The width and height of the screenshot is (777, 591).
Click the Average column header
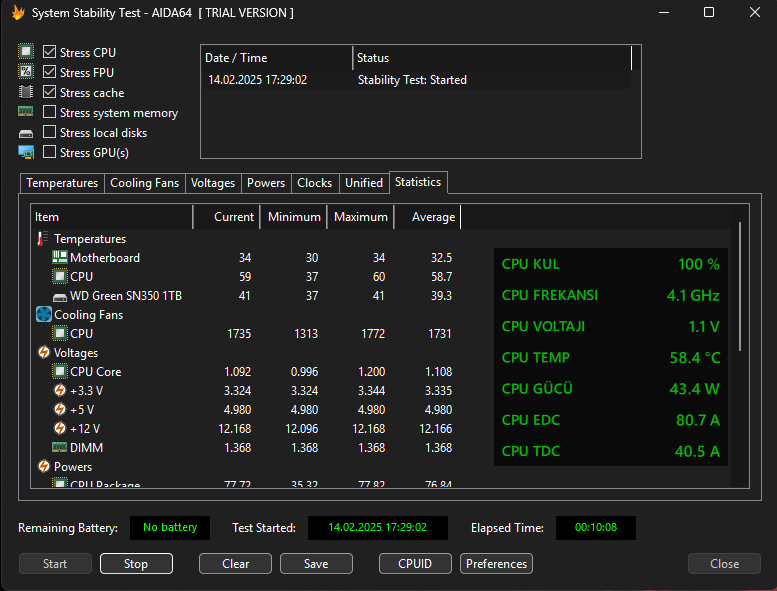click(x=427, y=217)
